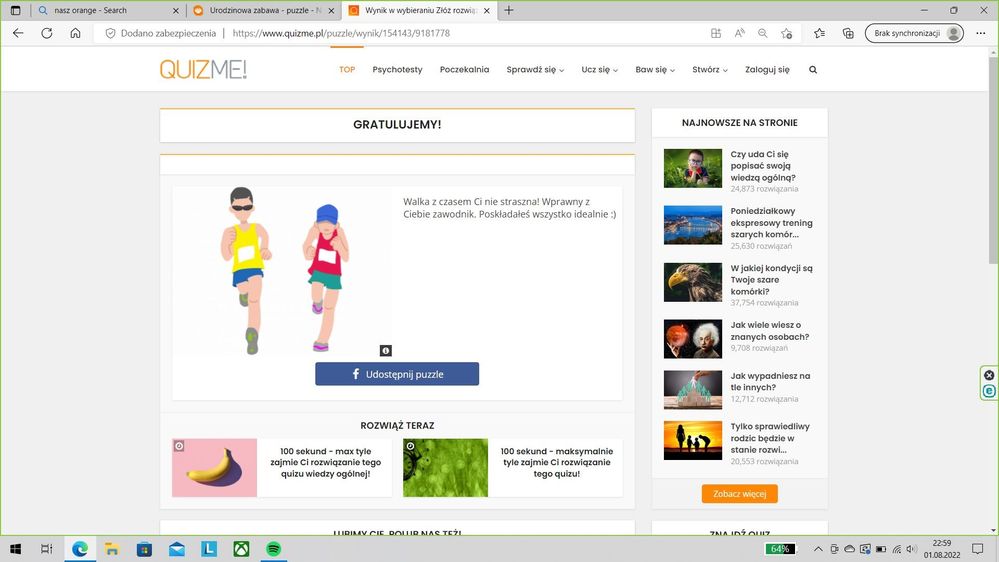999x562 pixels.
Task: Add this page to favorites star icon
Action: pyautogui.click(x=786, y=33)
